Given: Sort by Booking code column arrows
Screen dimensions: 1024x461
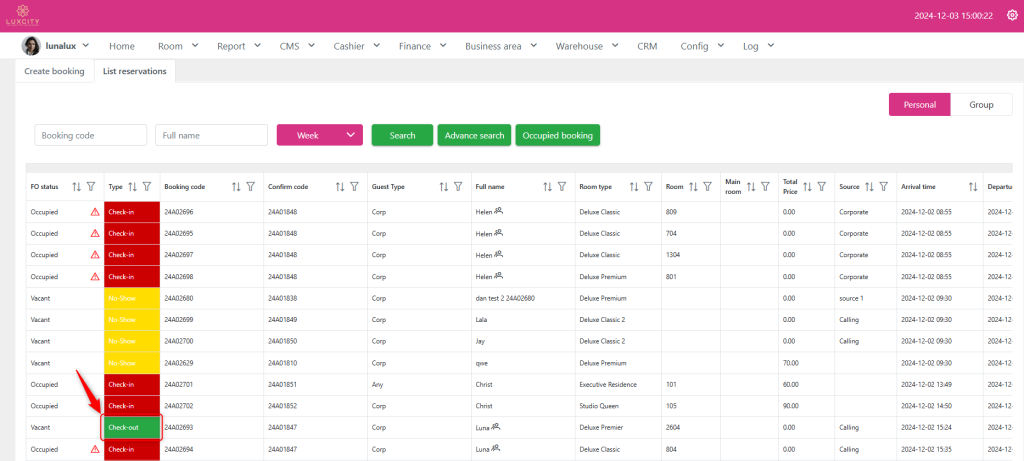Looking at the screenshot, I should point(236,186).
